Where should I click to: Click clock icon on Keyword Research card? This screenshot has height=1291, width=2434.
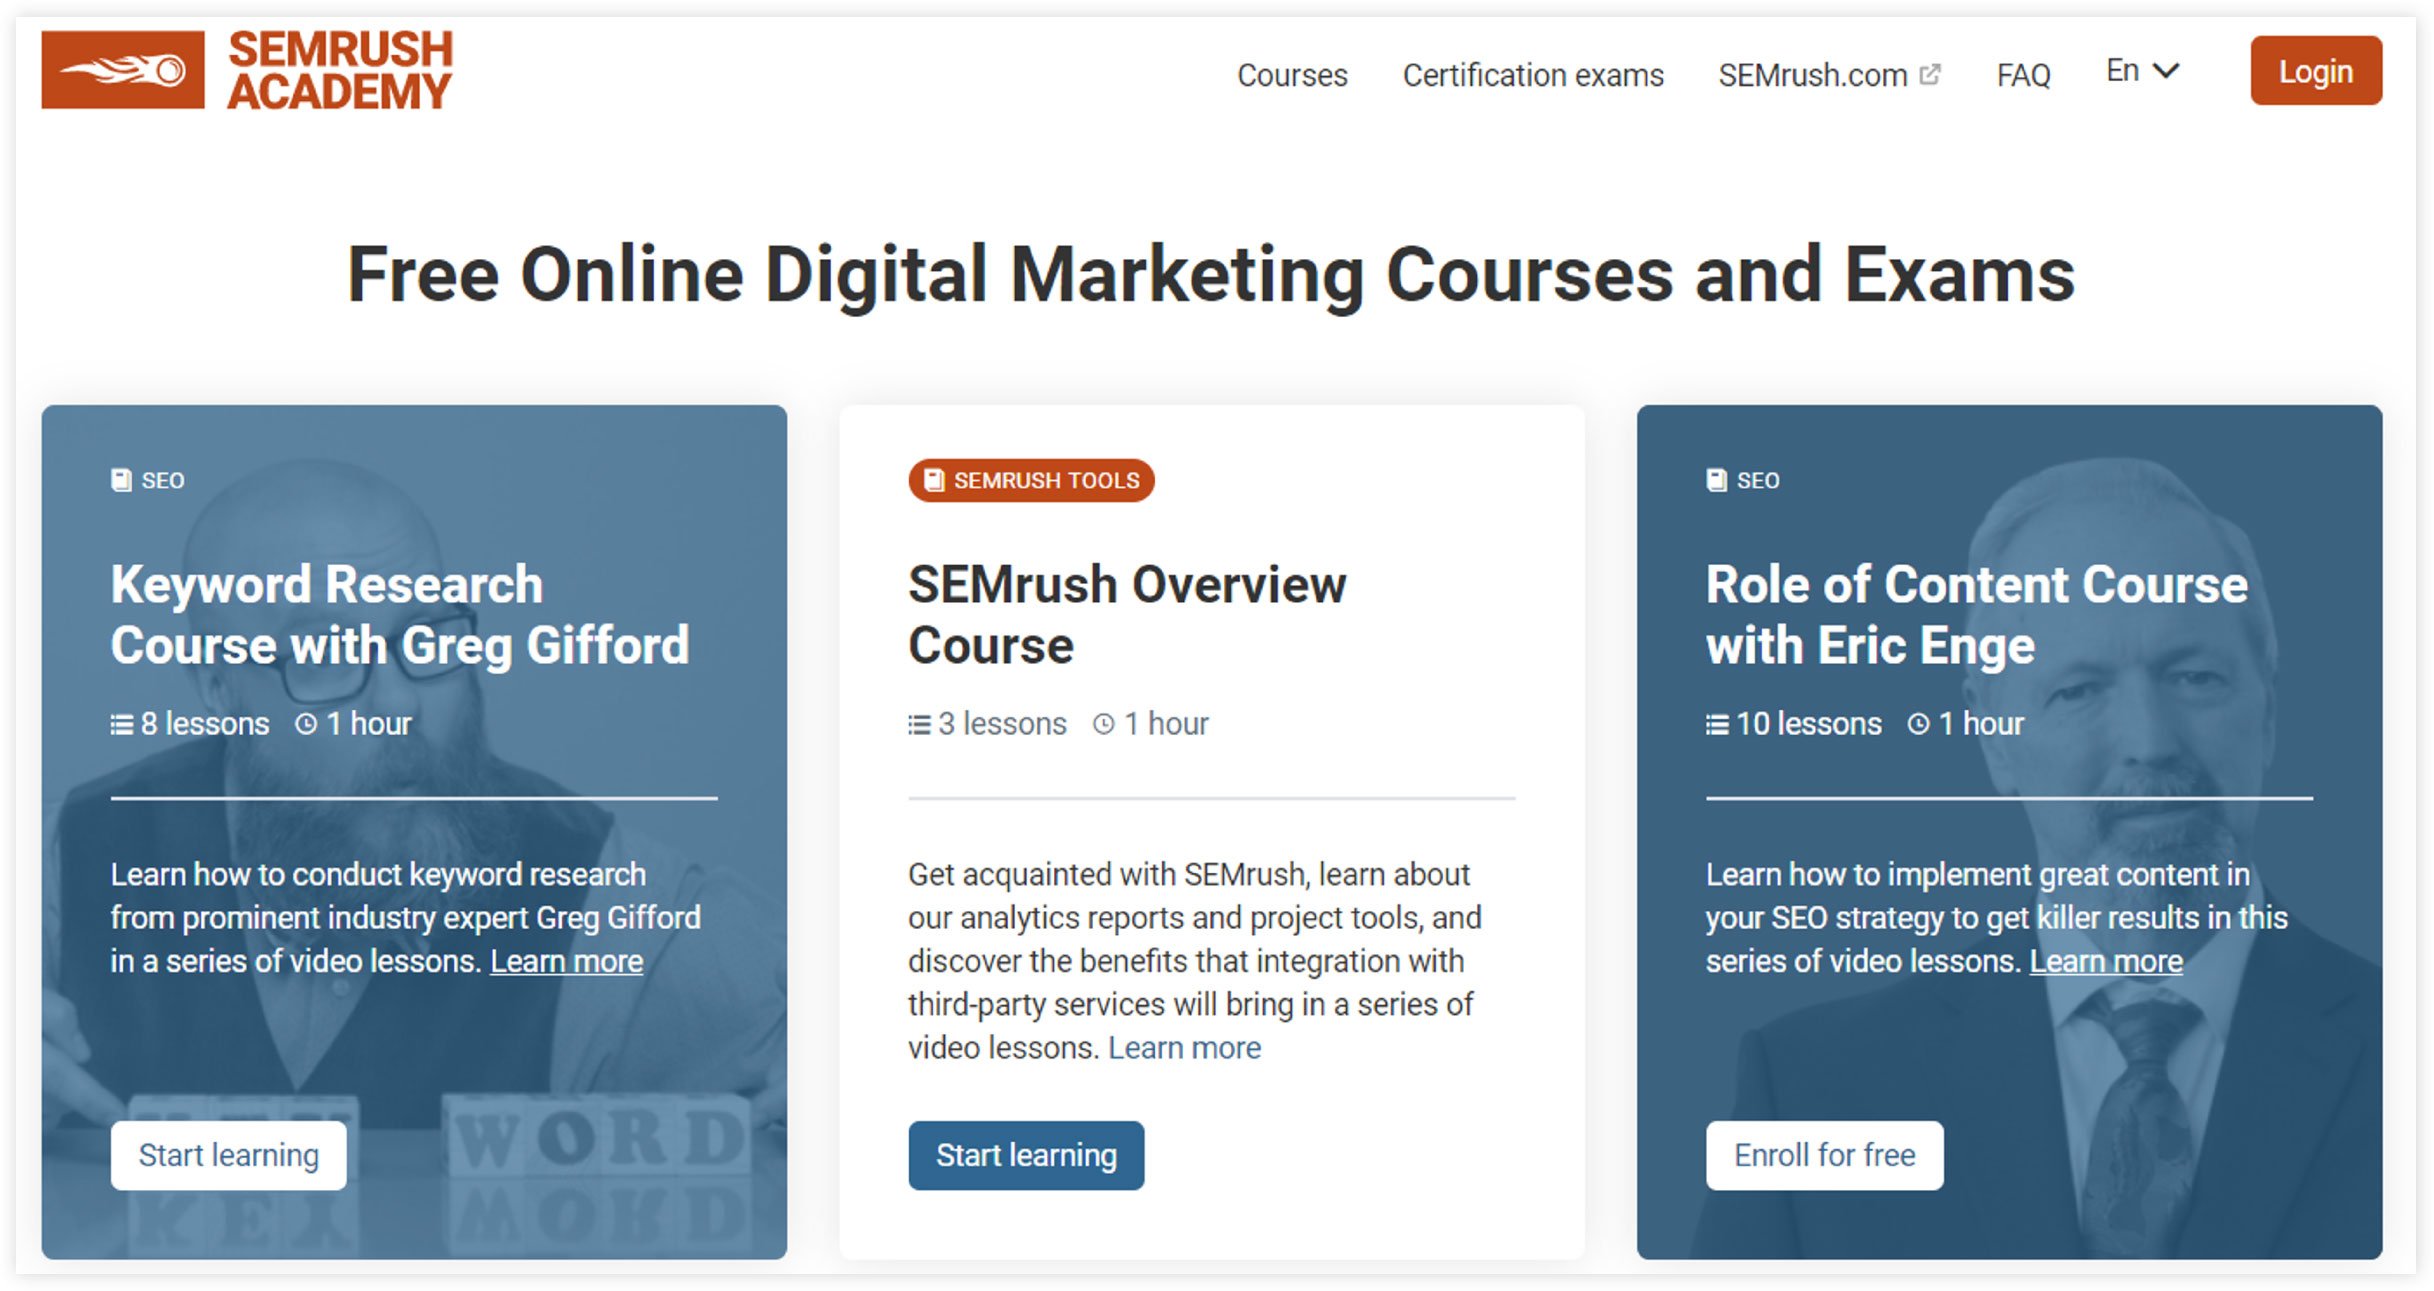click(x=306, y=723)
